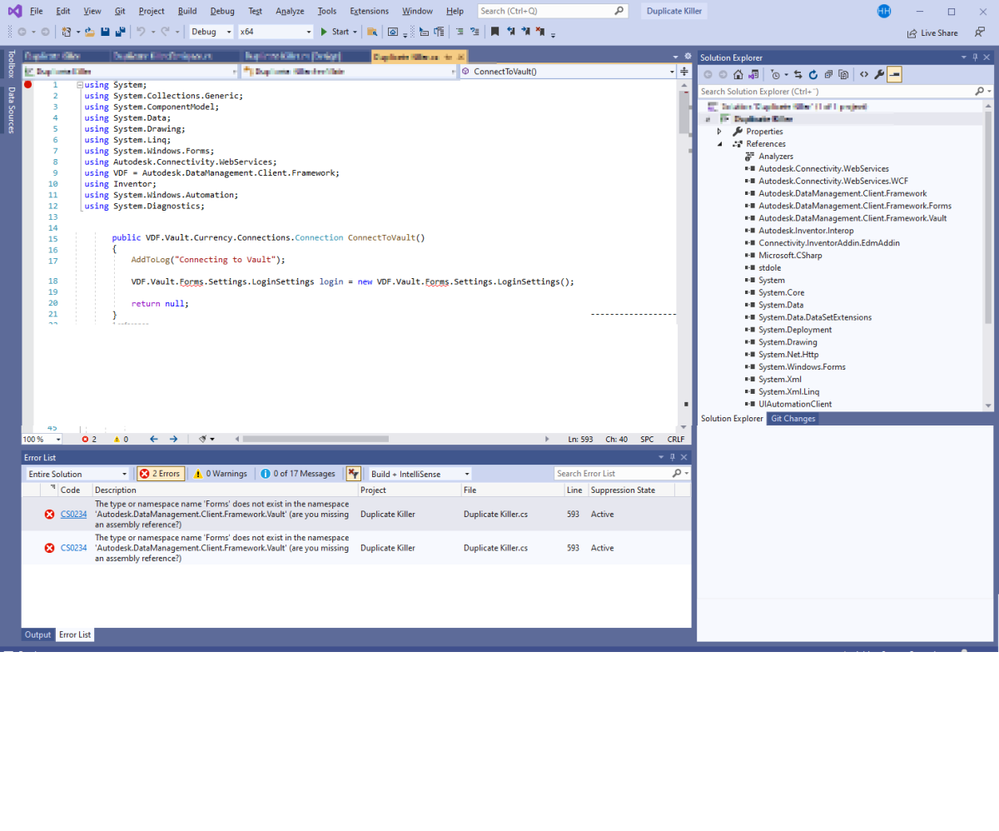
Task: Click the Save file toolbar icon
Action: [x=105, y=32]
